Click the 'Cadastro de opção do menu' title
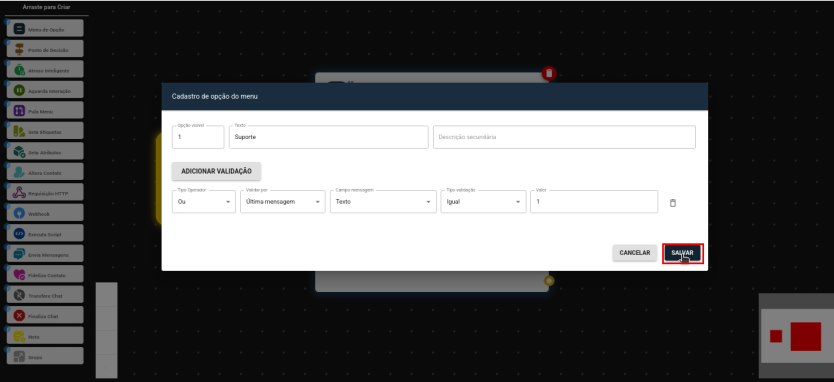The image size is (834, 382). click(215, 97)
